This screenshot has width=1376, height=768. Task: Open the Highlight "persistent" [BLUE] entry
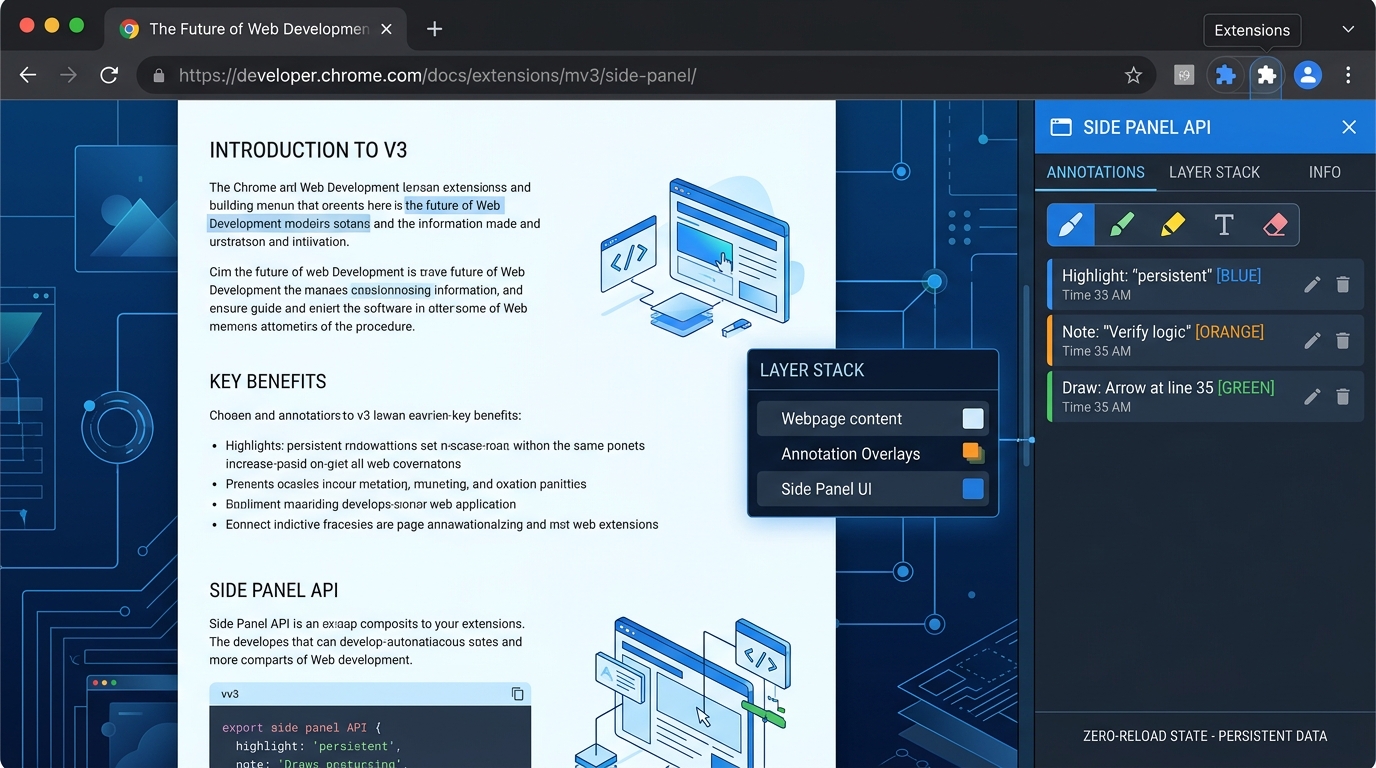click(x=1204, y=285)
